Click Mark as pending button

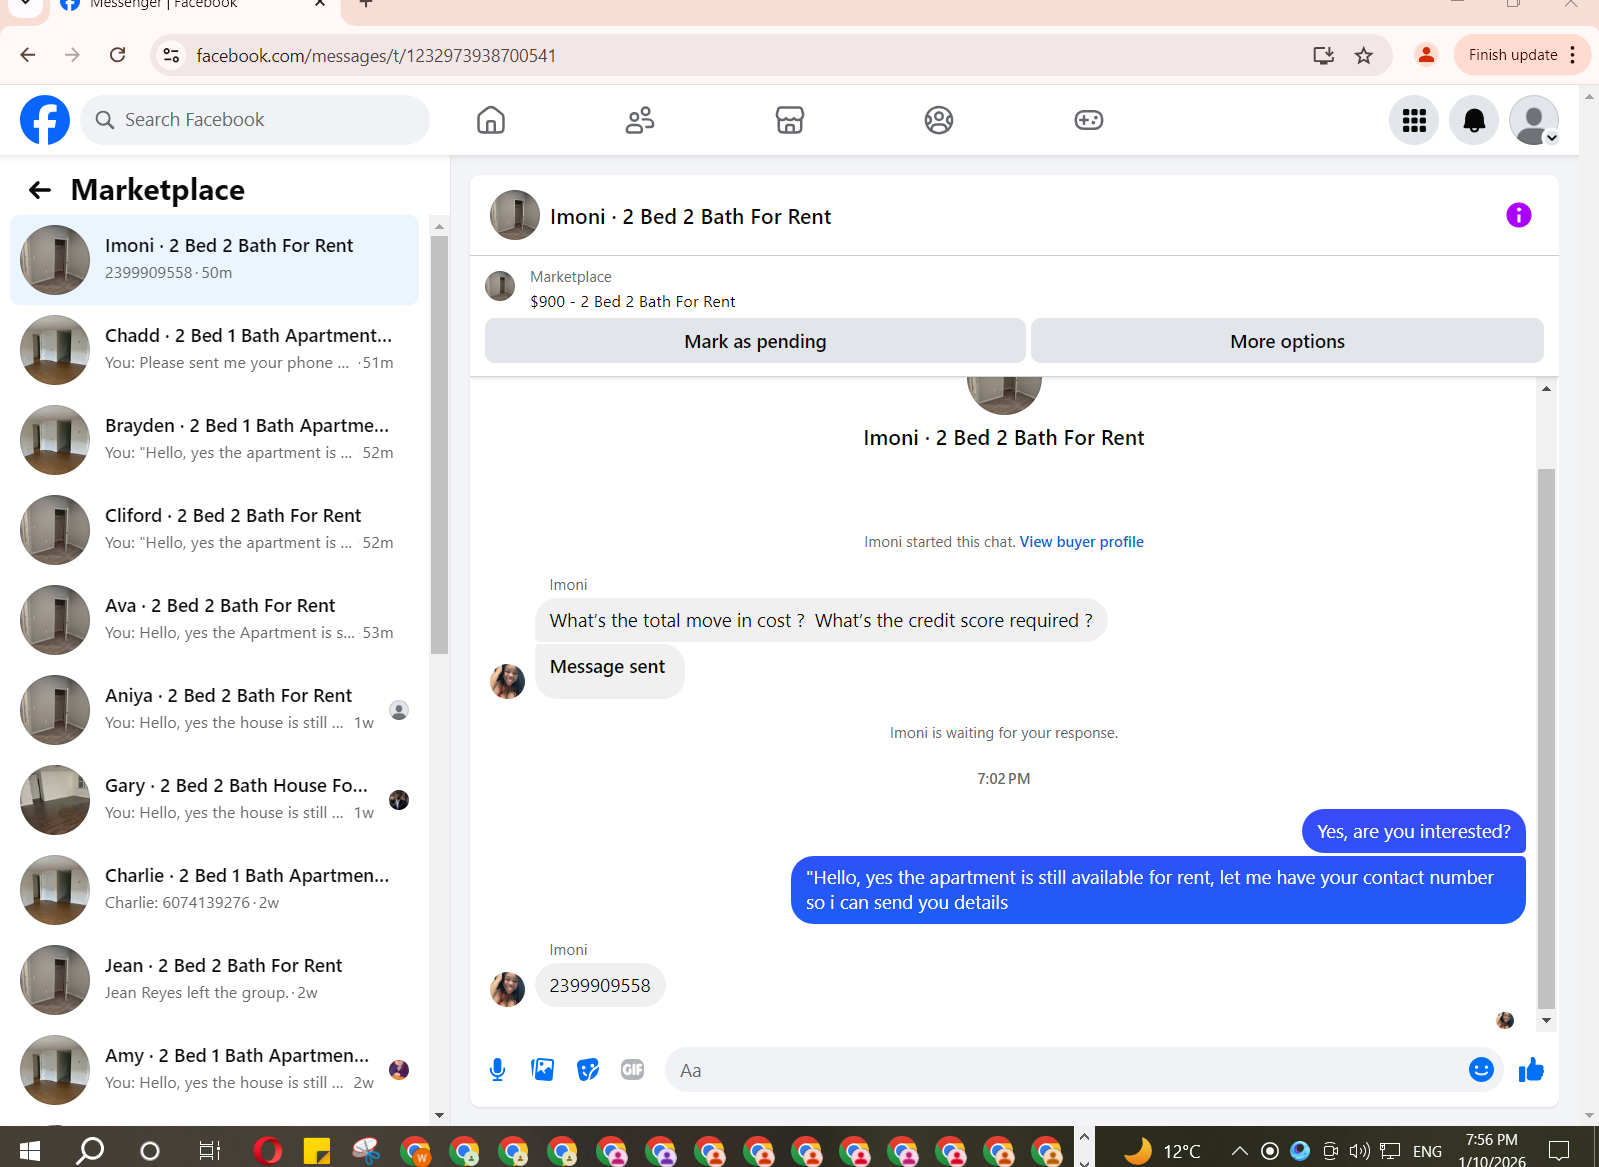click(755, 341)
